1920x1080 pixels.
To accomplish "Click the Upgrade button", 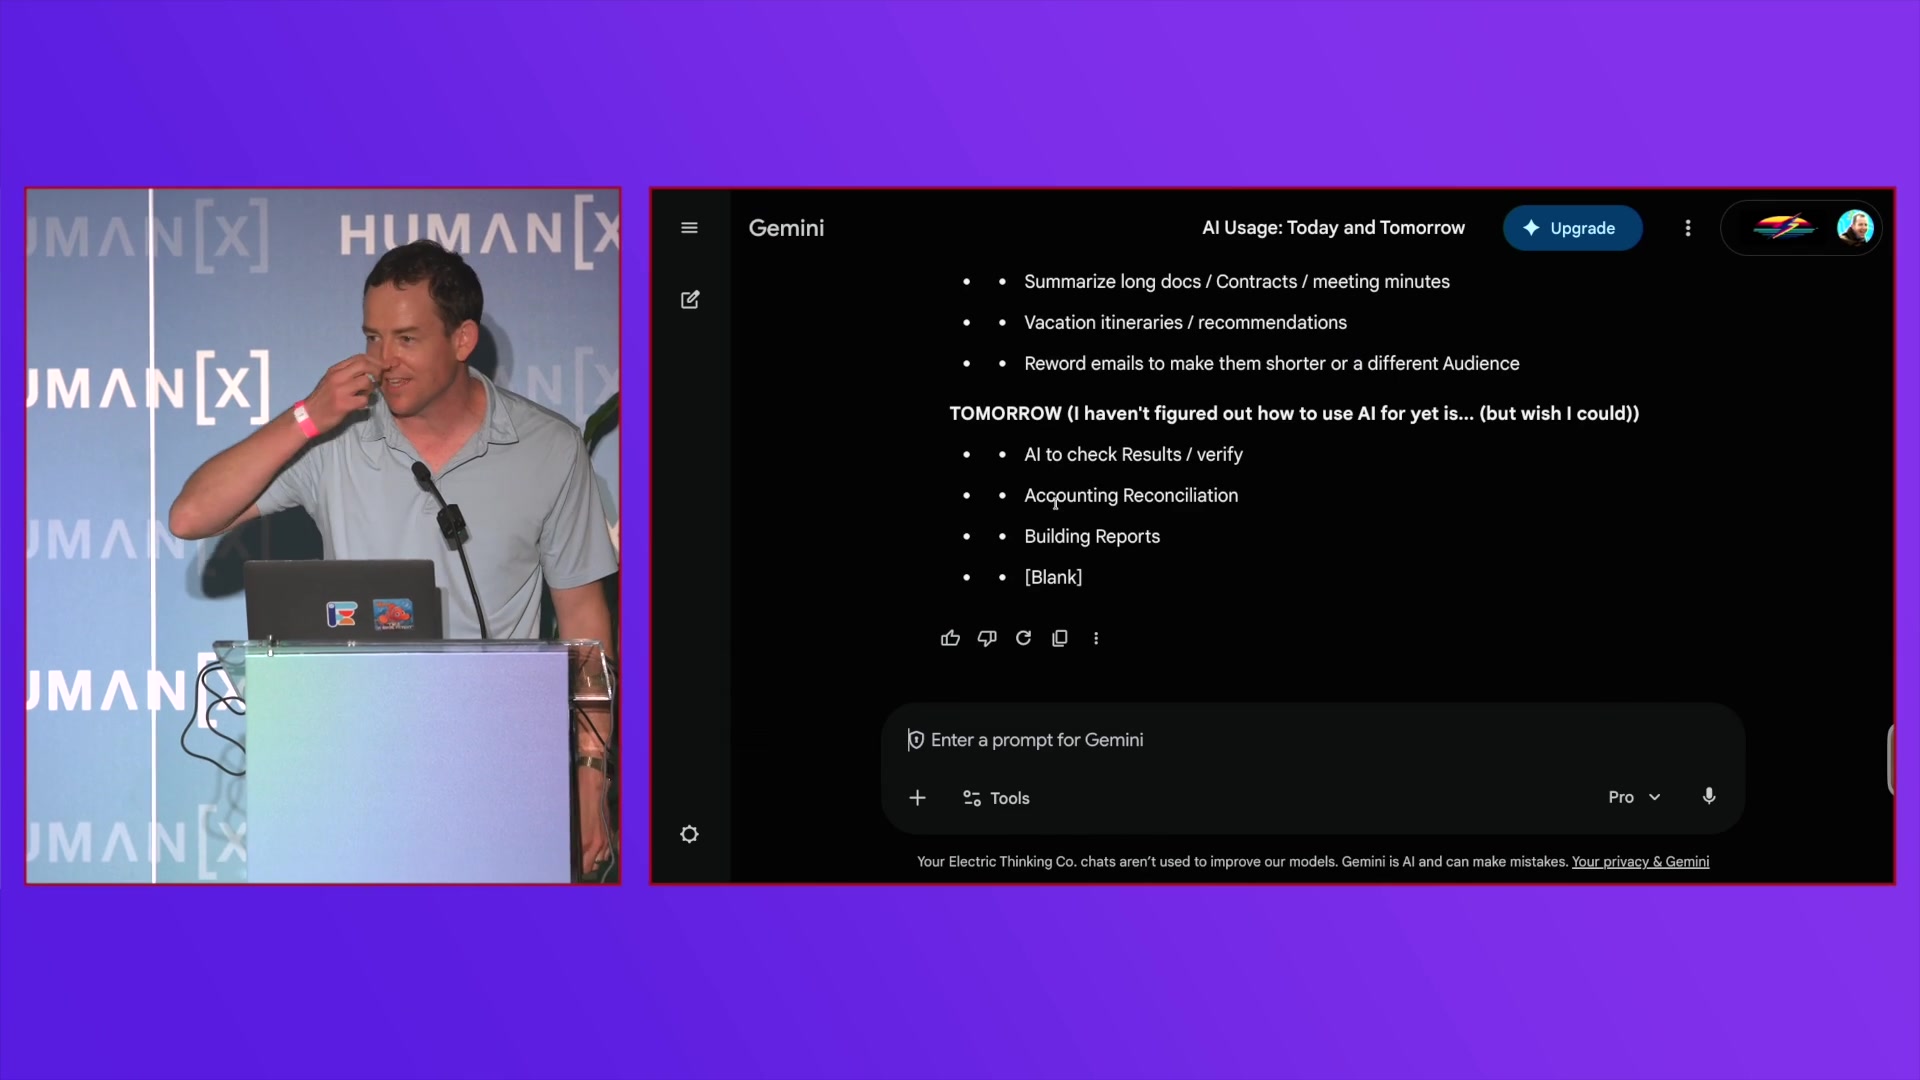I will [1572, 228].
